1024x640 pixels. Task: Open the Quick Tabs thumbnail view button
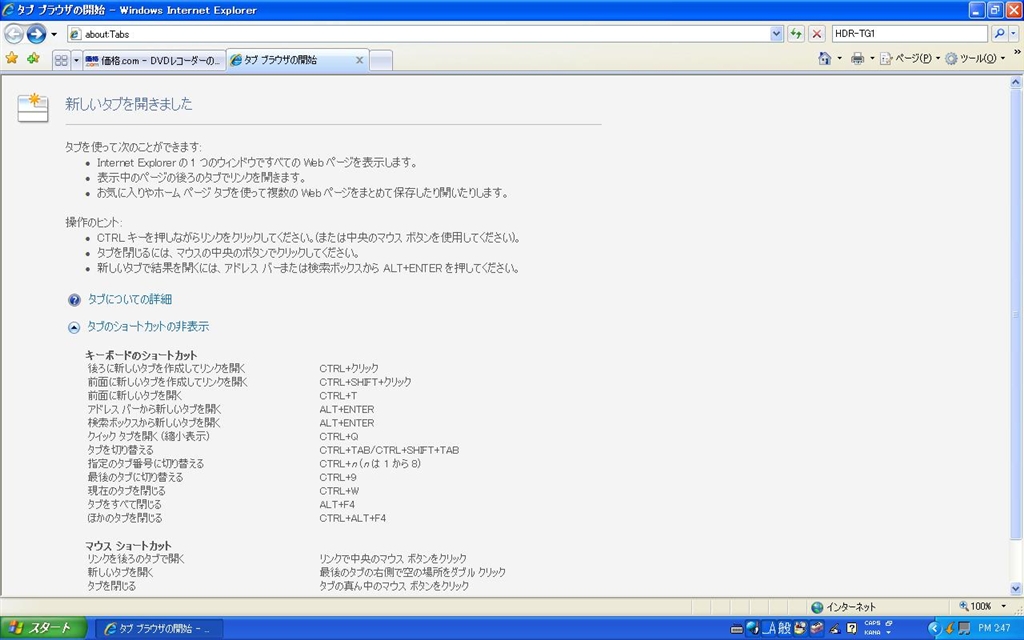[x=61, y=60]
